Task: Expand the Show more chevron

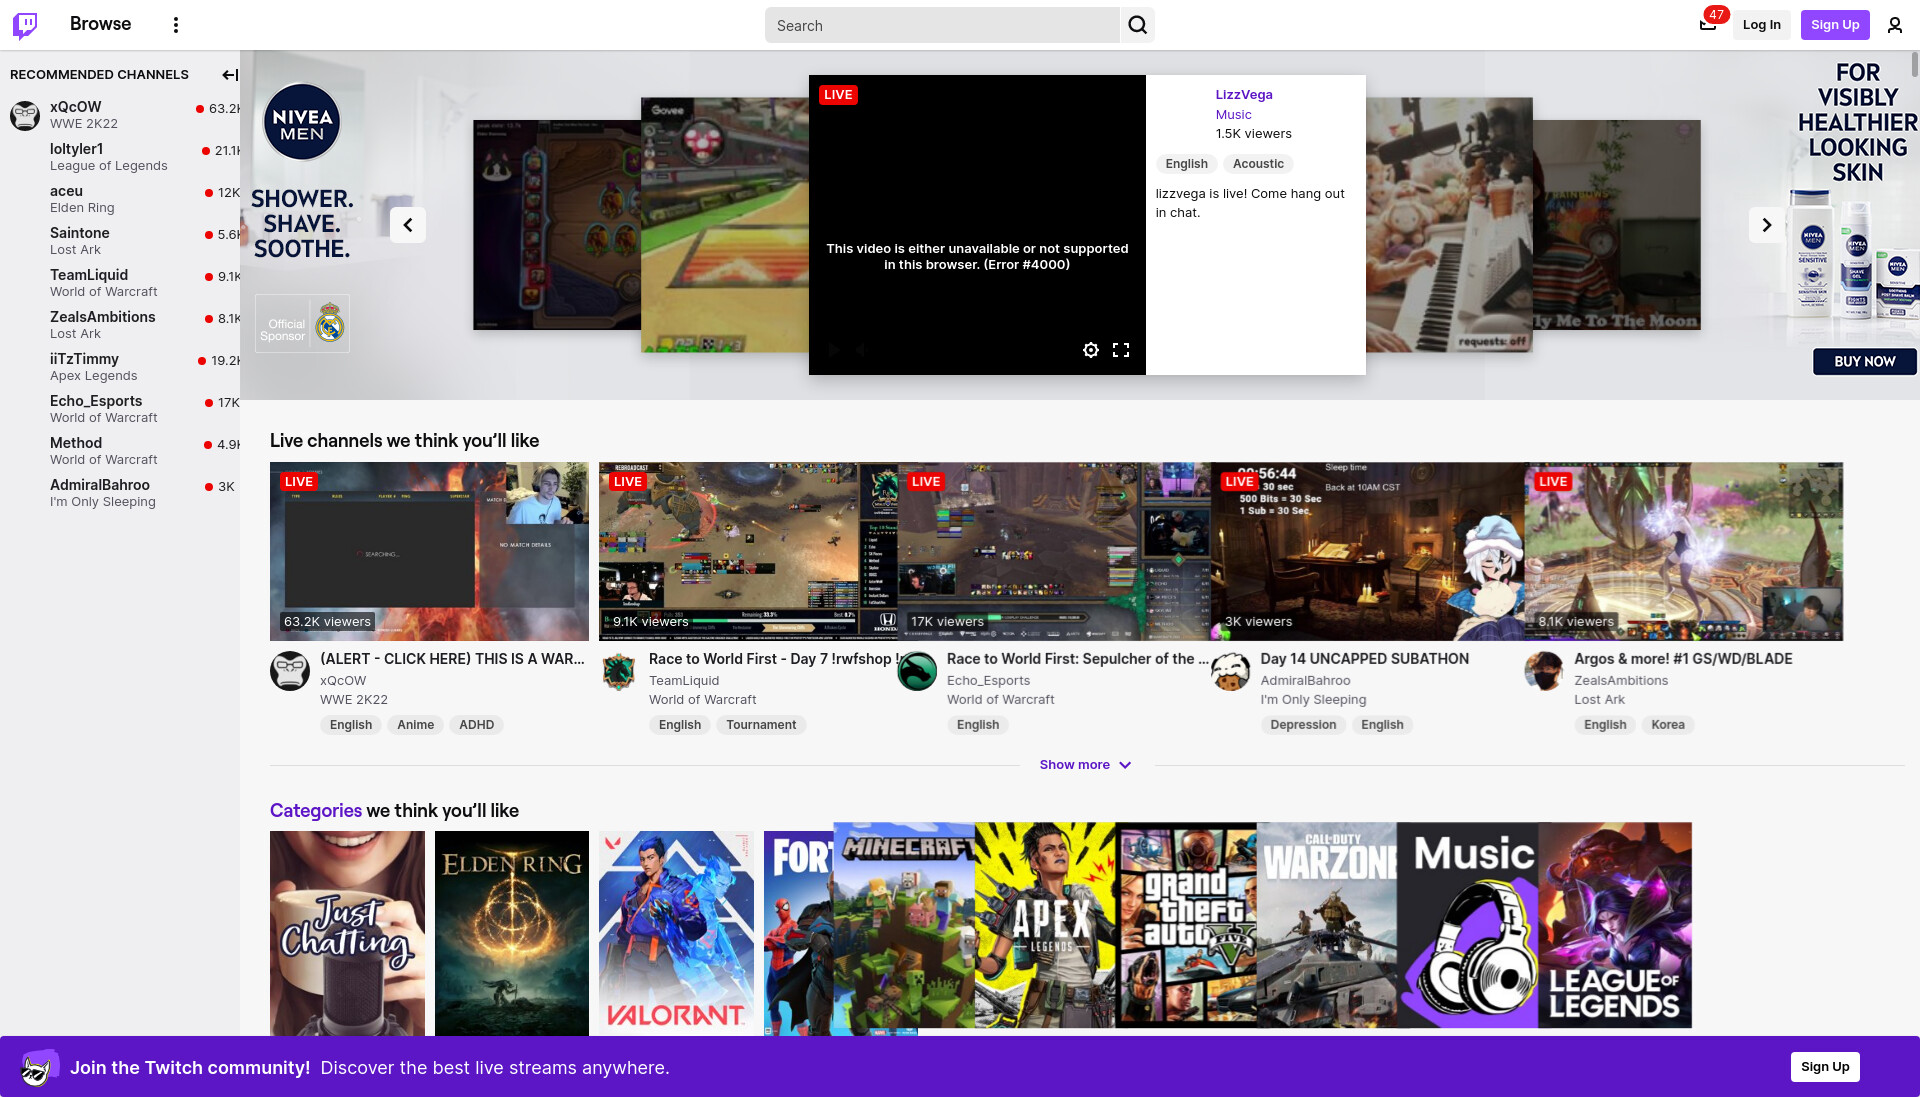Action: (1125, 765)
